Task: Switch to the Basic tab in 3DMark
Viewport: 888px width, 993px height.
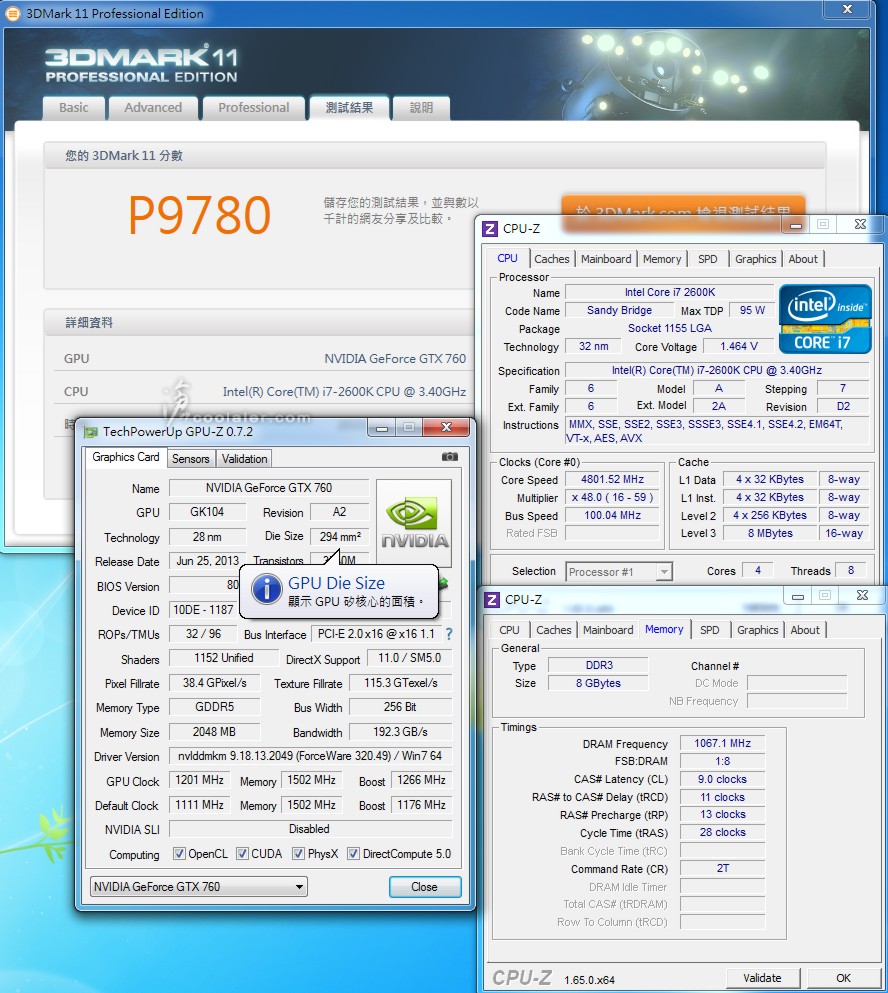Action: [x=73, y=108]
